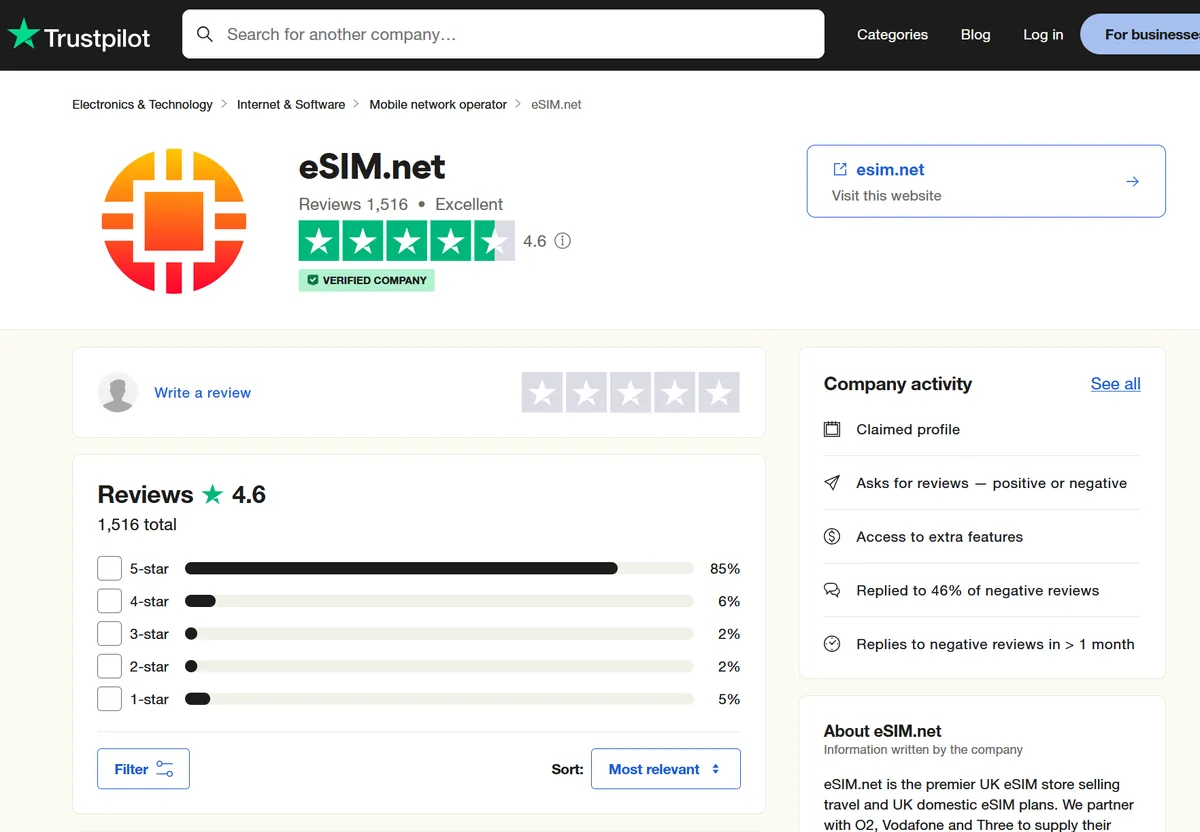
Task: Click the 2-star 2% bar
Action: (x=439, y=666)
